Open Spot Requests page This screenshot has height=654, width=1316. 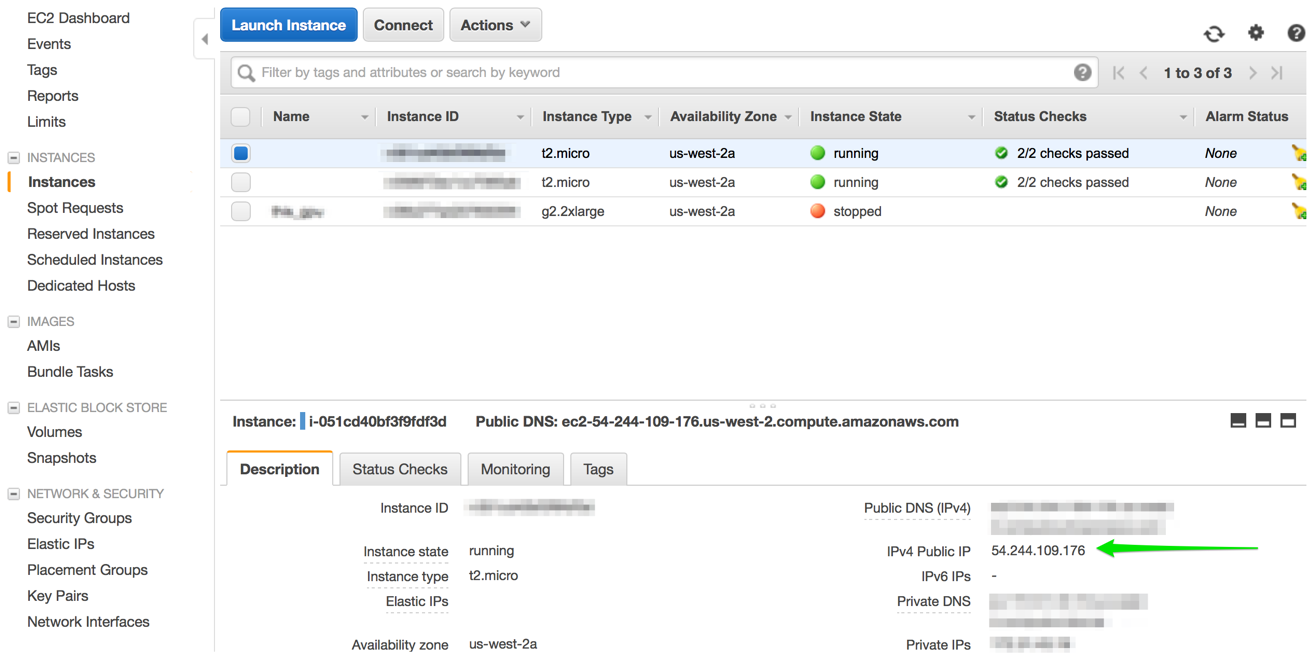75,208
